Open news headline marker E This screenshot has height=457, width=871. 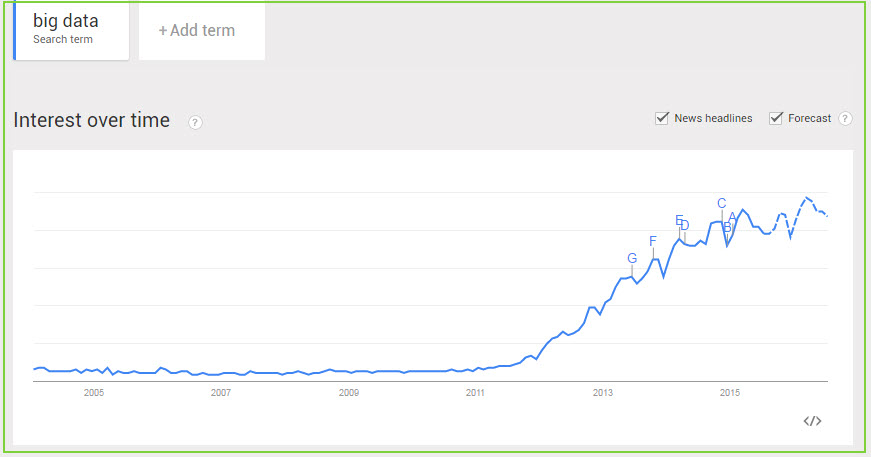pos(678,220)
